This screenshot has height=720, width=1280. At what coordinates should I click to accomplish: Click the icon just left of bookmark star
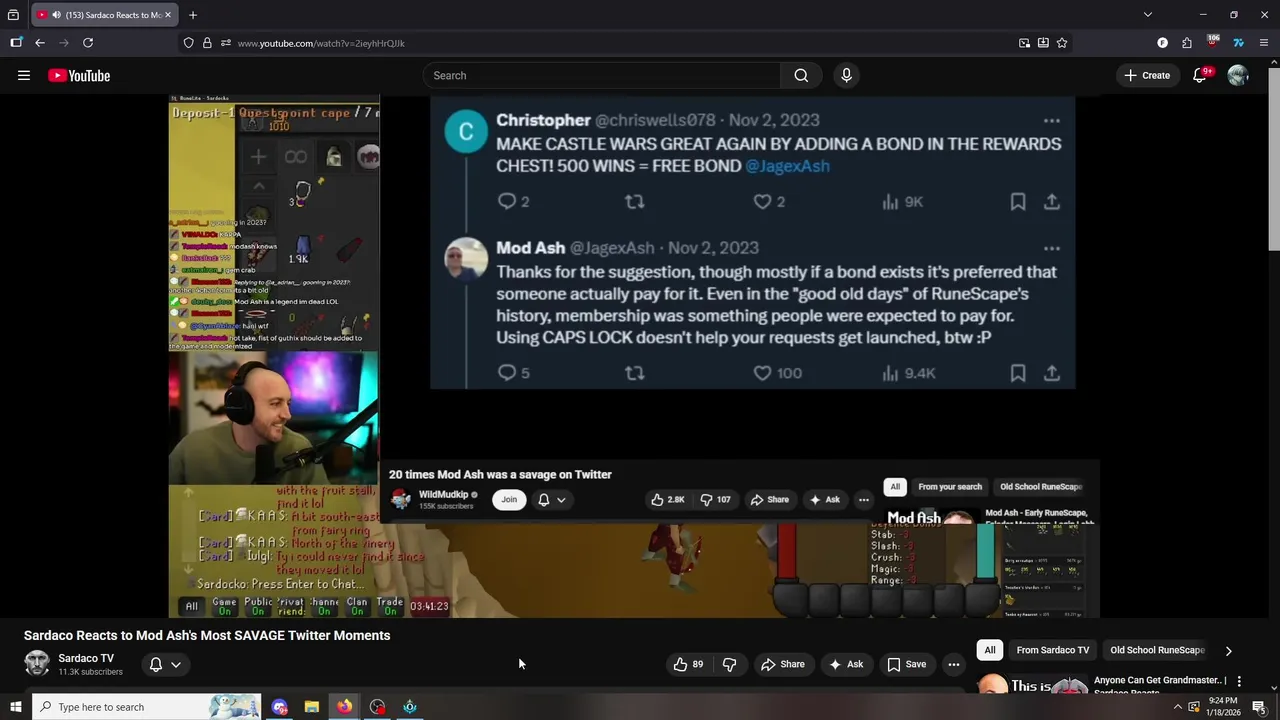click(1043, 43)
